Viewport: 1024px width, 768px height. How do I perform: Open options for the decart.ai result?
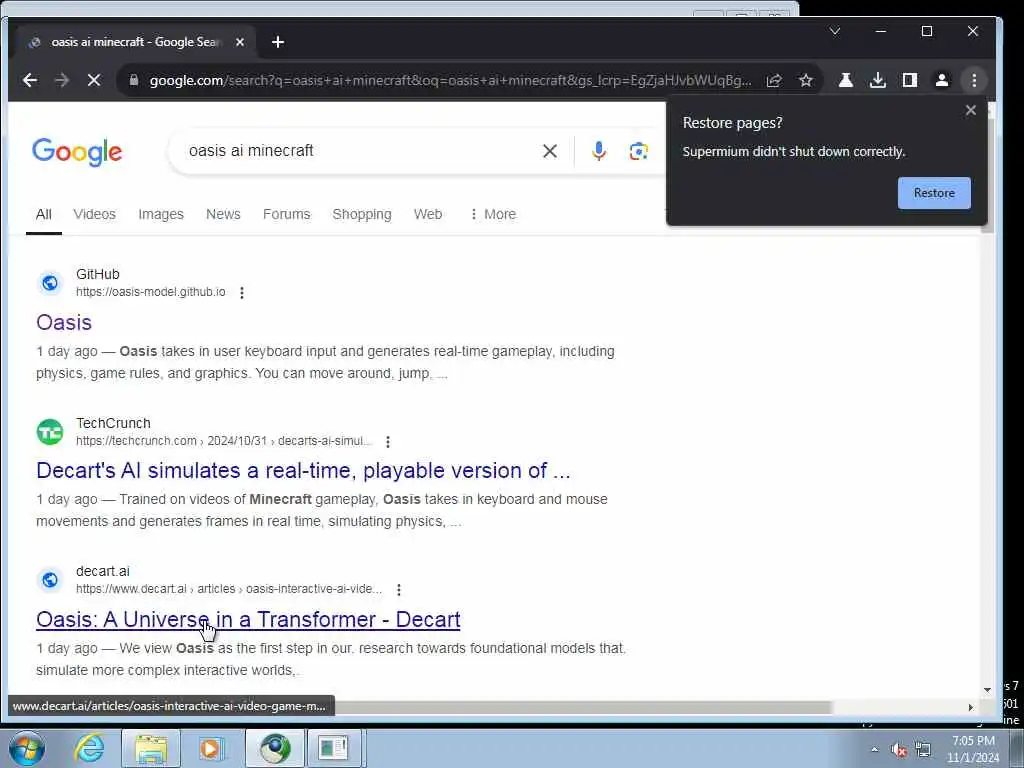coord(398,590)
